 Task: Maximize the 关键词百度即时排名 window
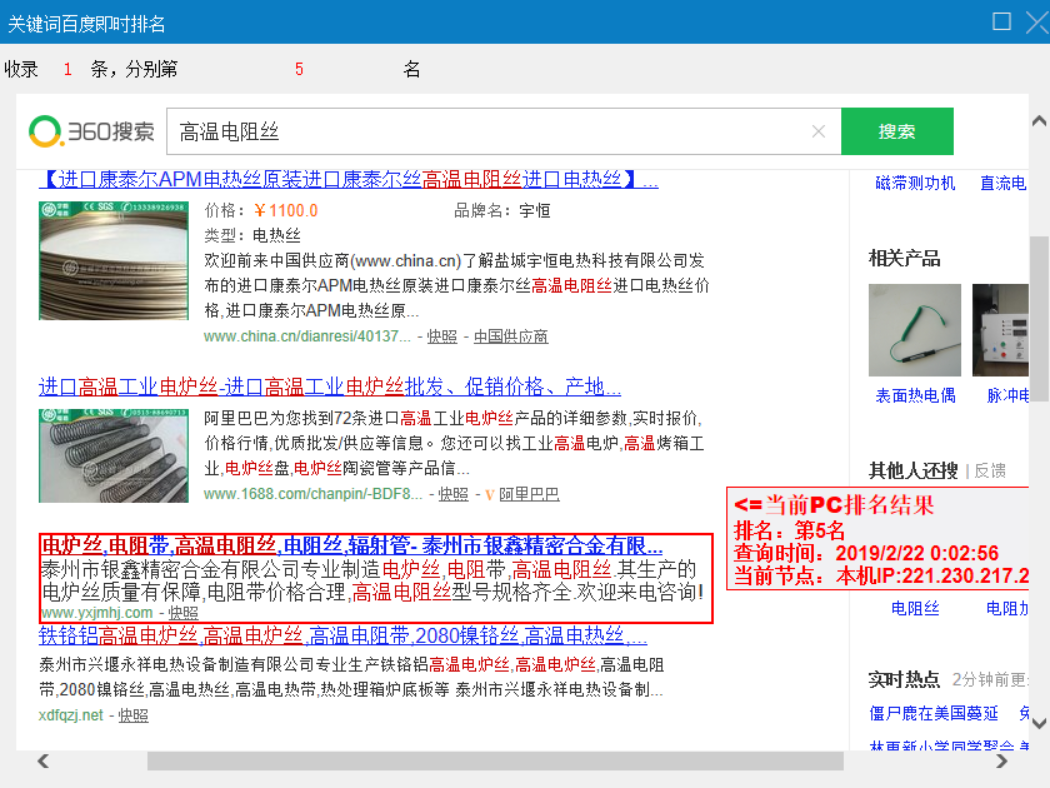[x=1002, y=21]
